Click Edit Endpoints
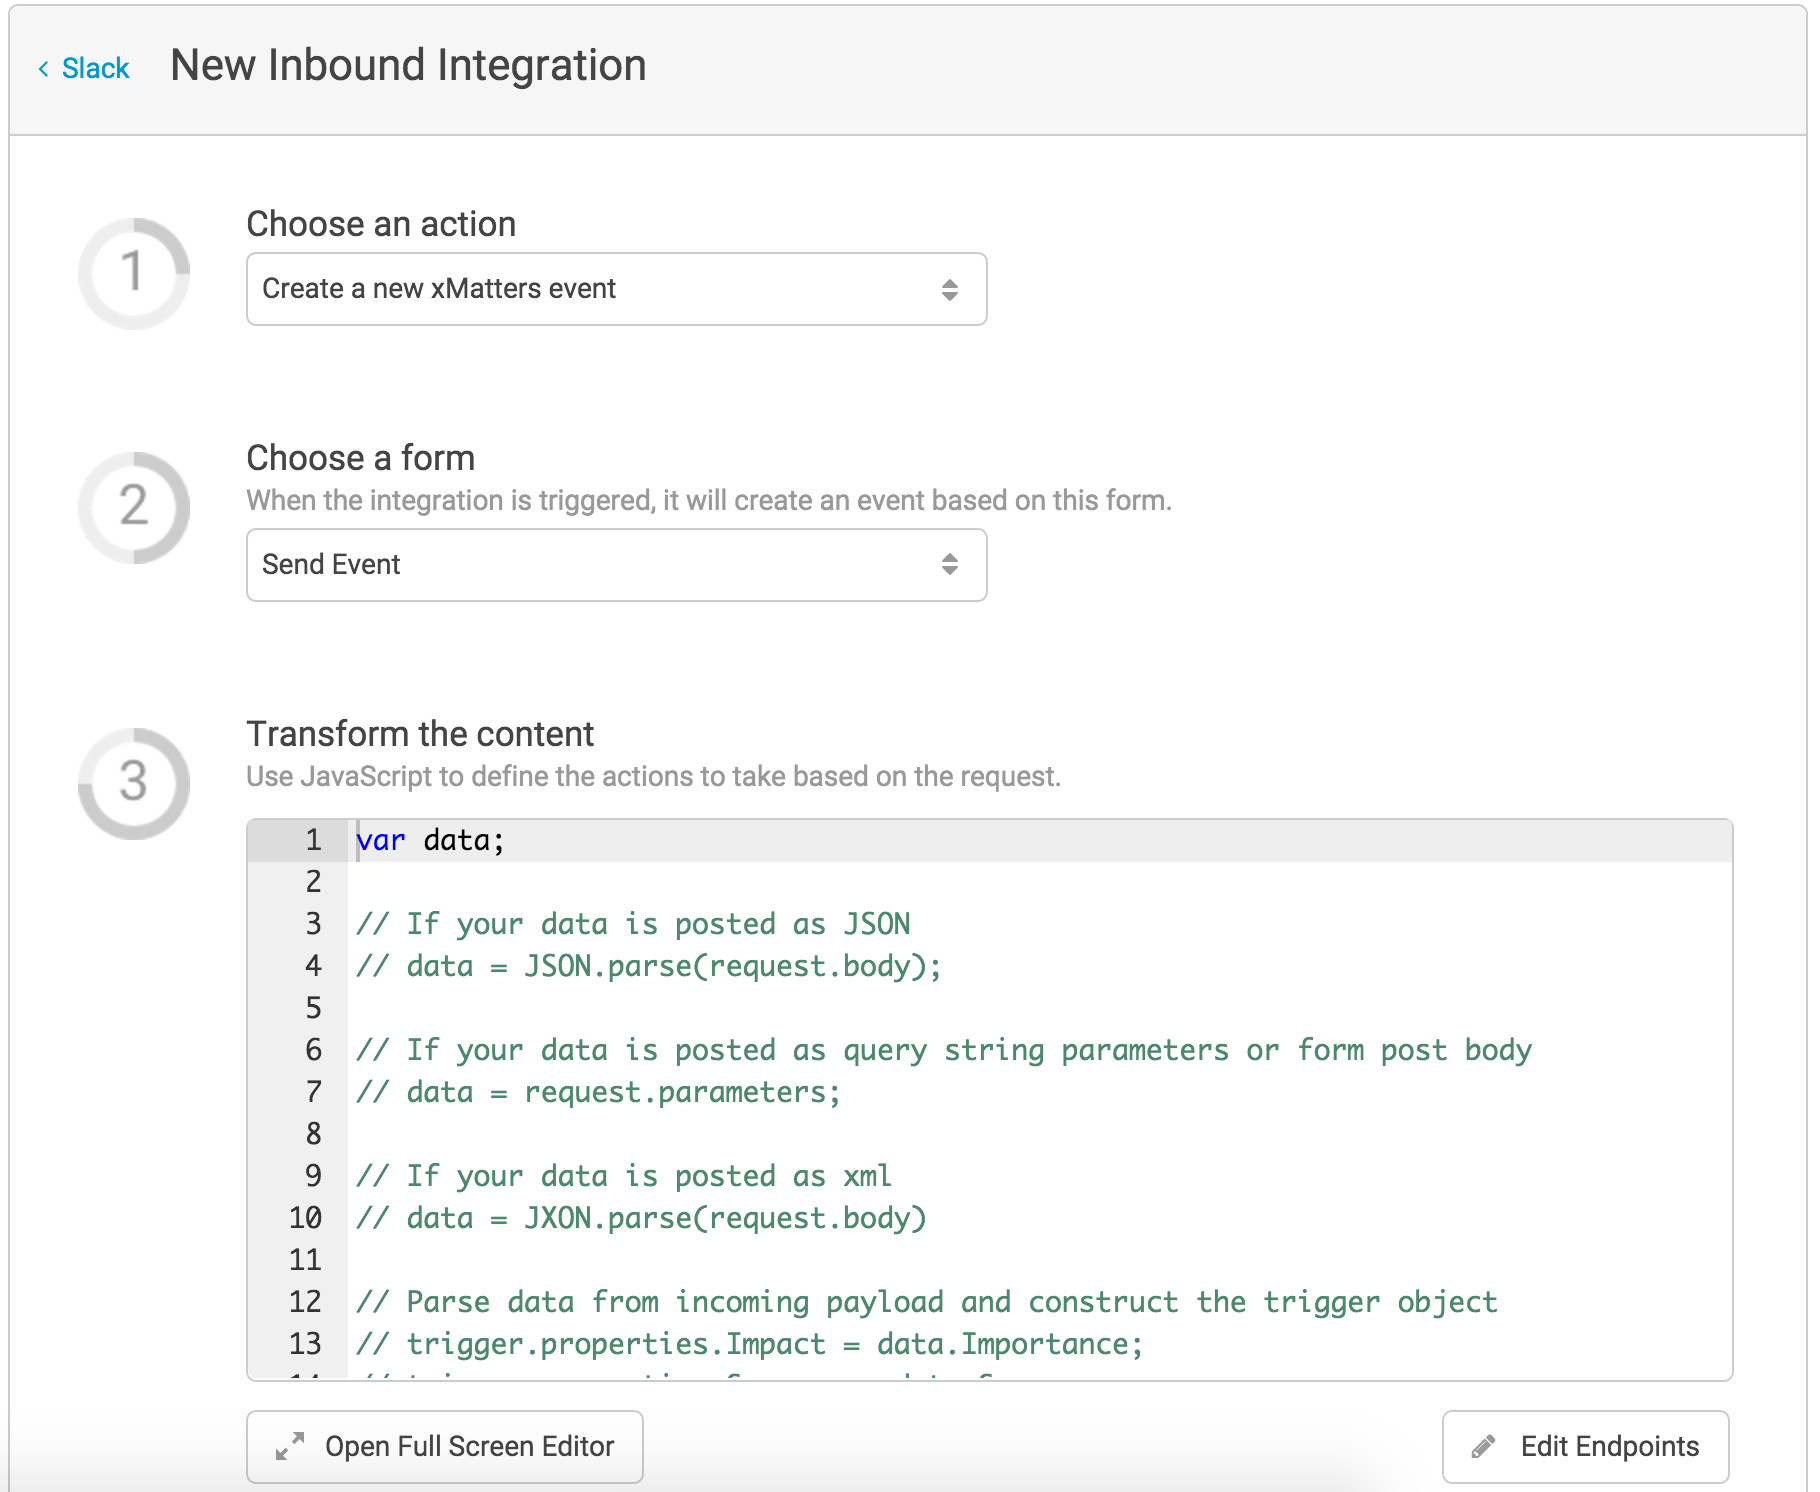 pyautogui.click(x=1585, y=1446)
